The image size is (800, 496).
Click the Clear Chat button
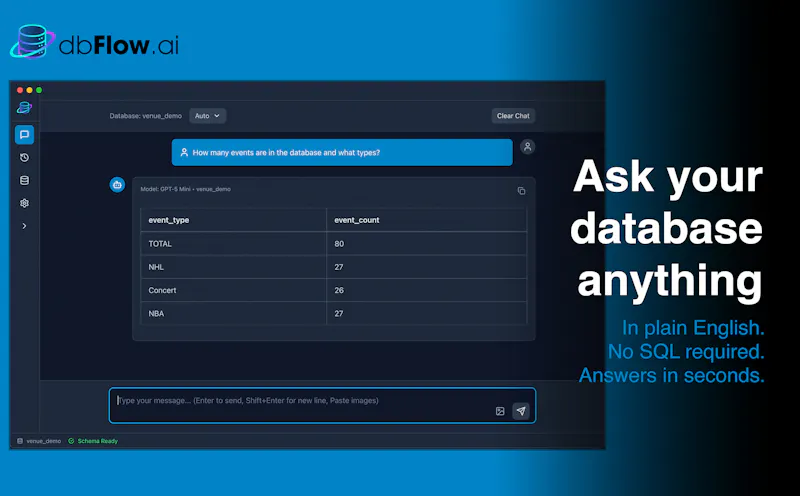(x=513, y=116)
